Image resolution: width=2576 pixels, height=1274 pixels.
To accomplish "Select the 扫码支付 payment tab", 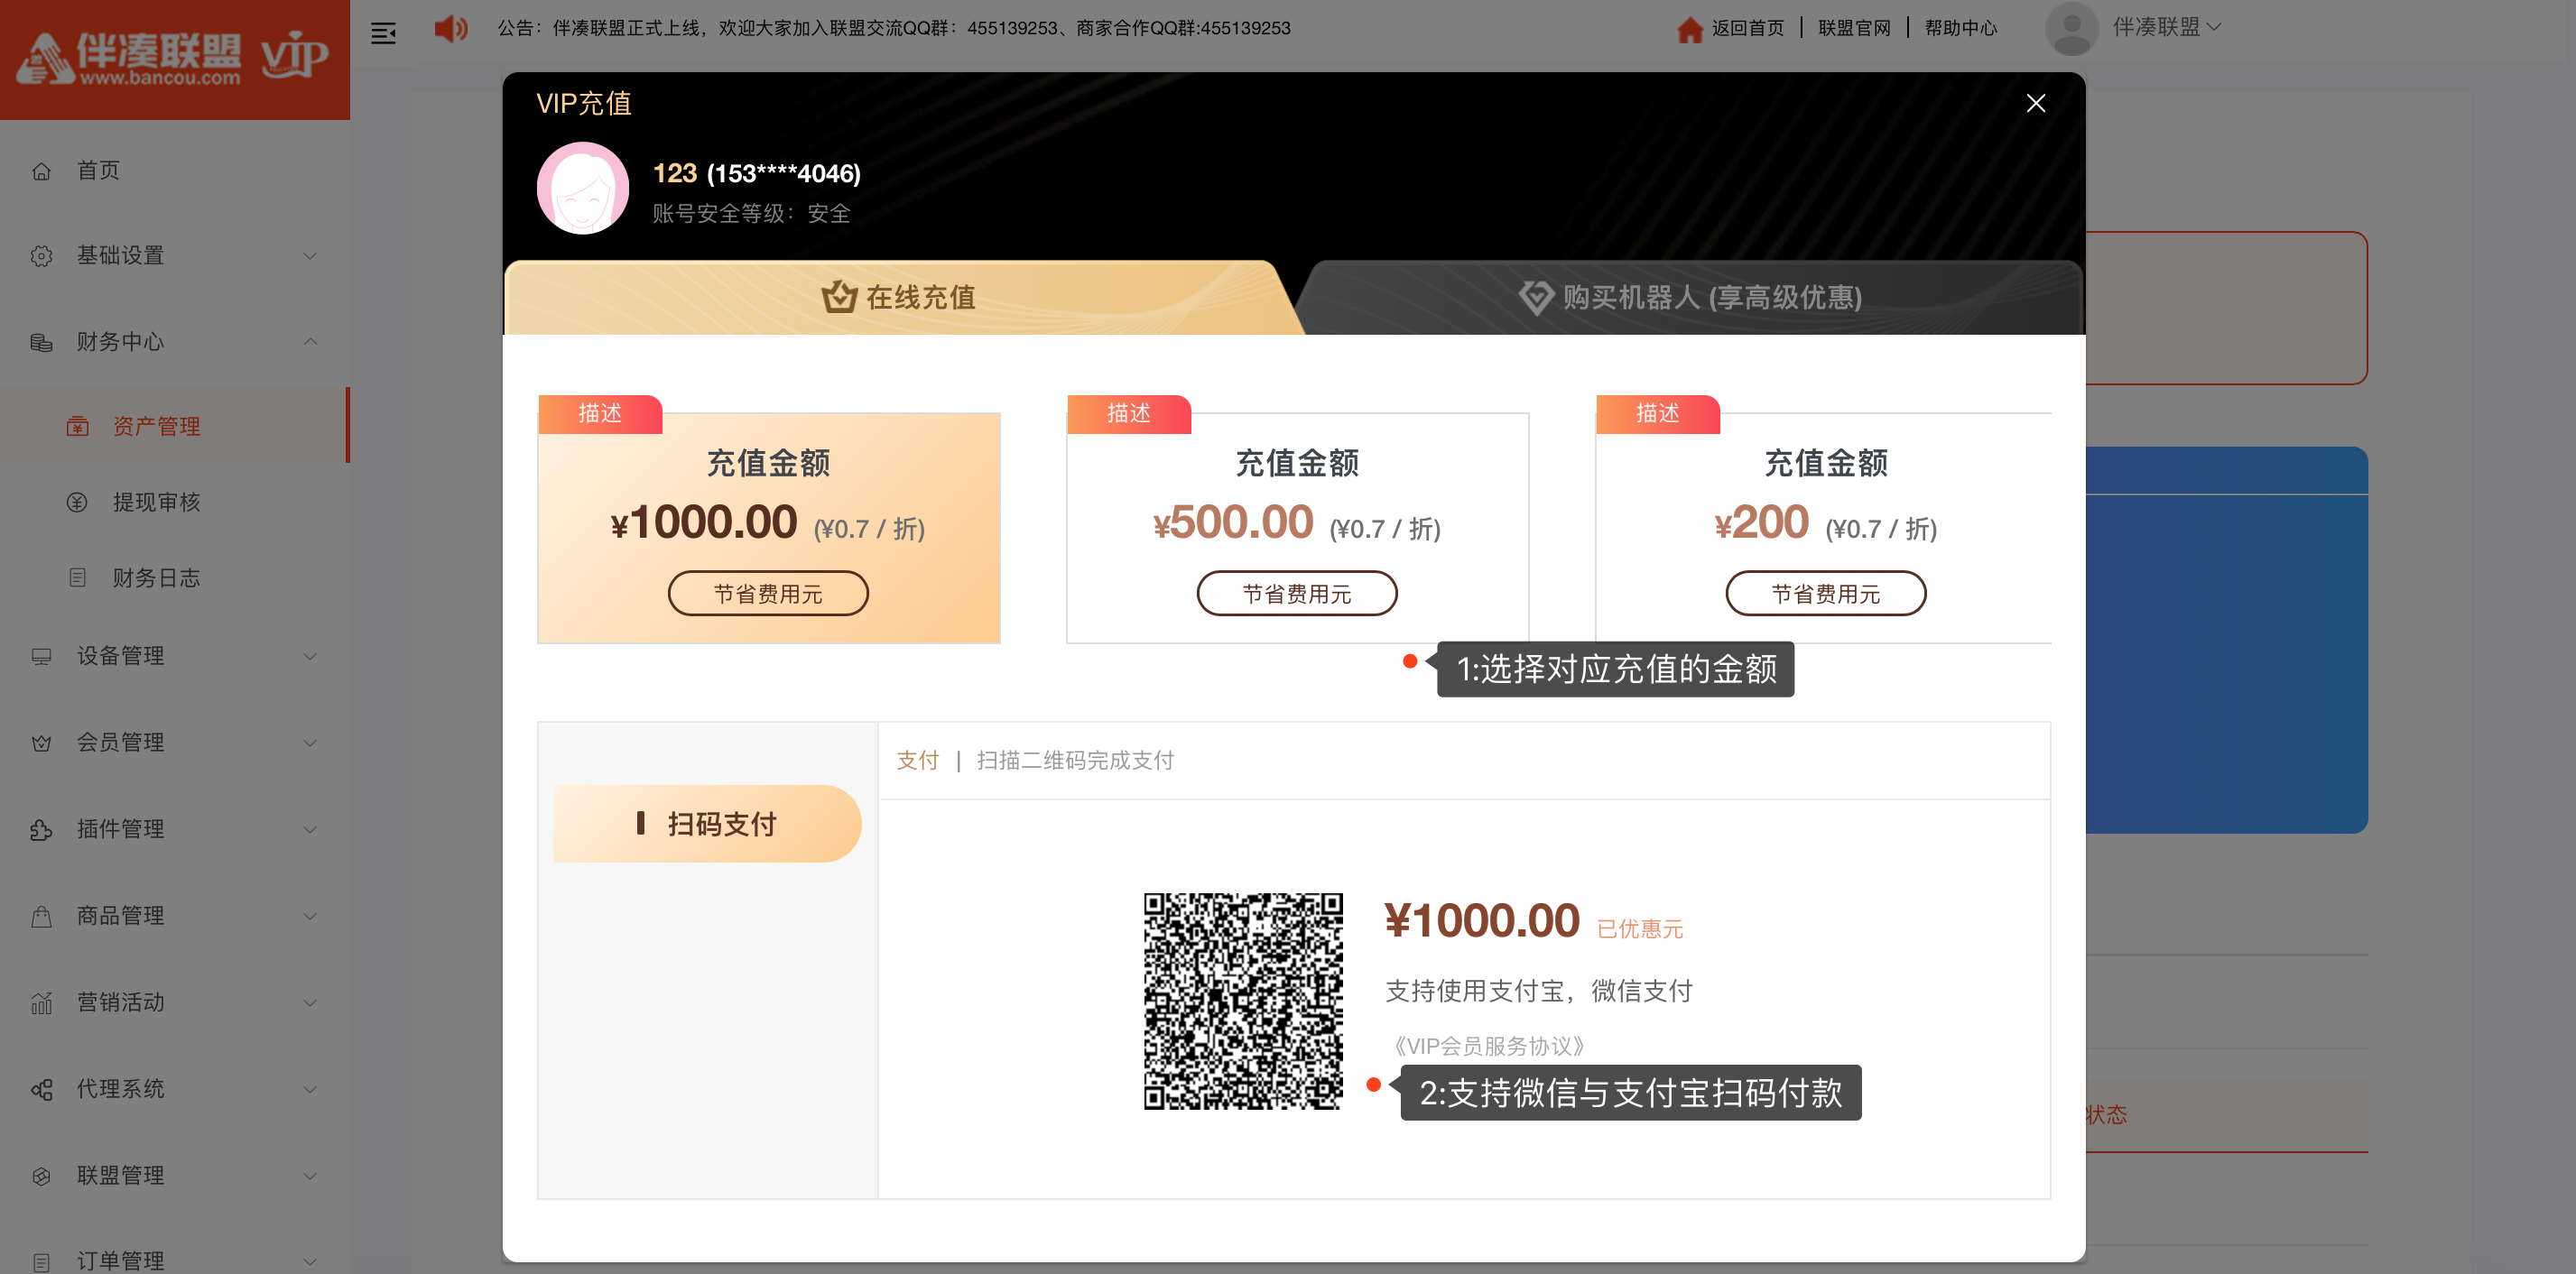I will tap(707, 824).
